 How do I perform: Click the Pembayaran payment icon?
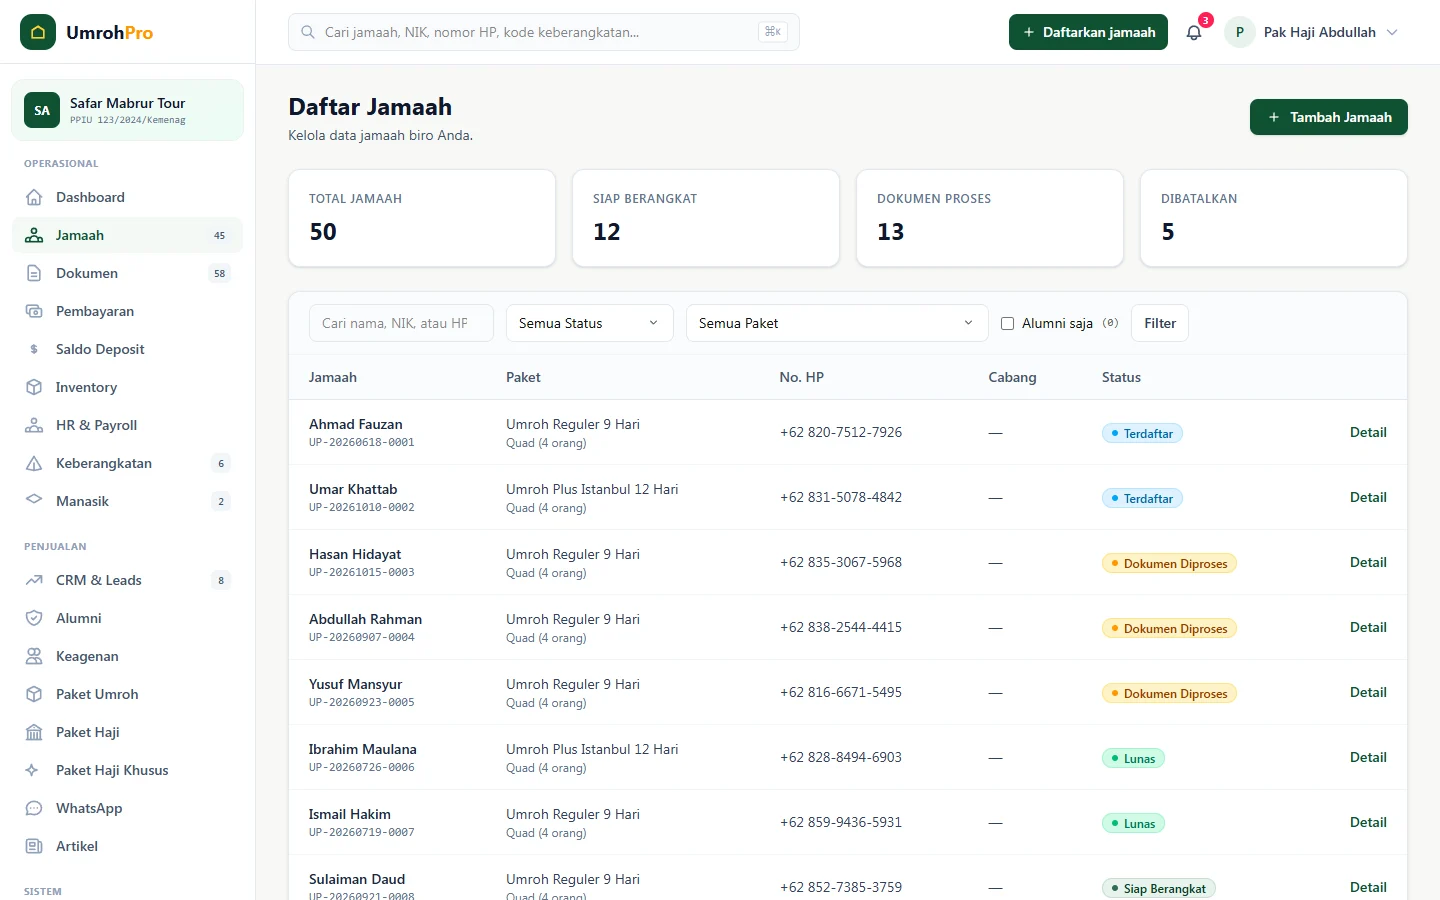click(34, 311)
